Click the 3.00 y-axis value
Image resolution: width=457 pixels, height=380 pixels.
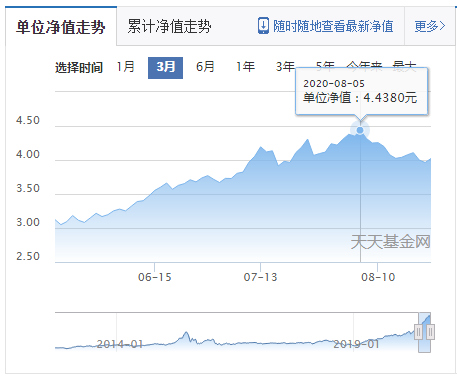point(28,222)
